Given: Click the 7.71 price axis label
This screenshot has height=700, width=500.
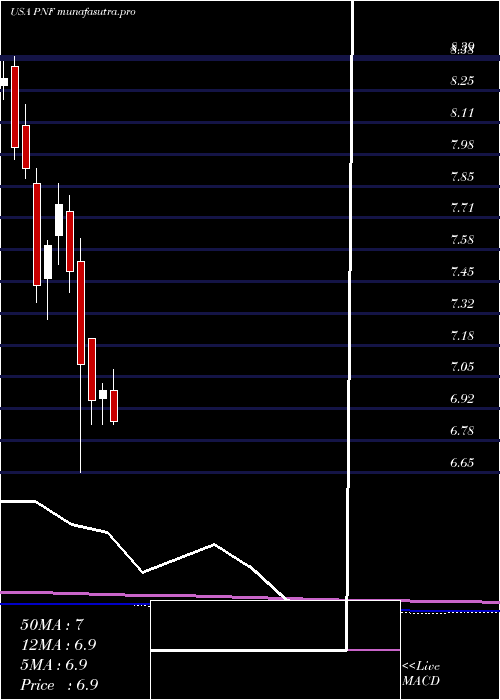Looking at the screenshot, I should point(462,208).
